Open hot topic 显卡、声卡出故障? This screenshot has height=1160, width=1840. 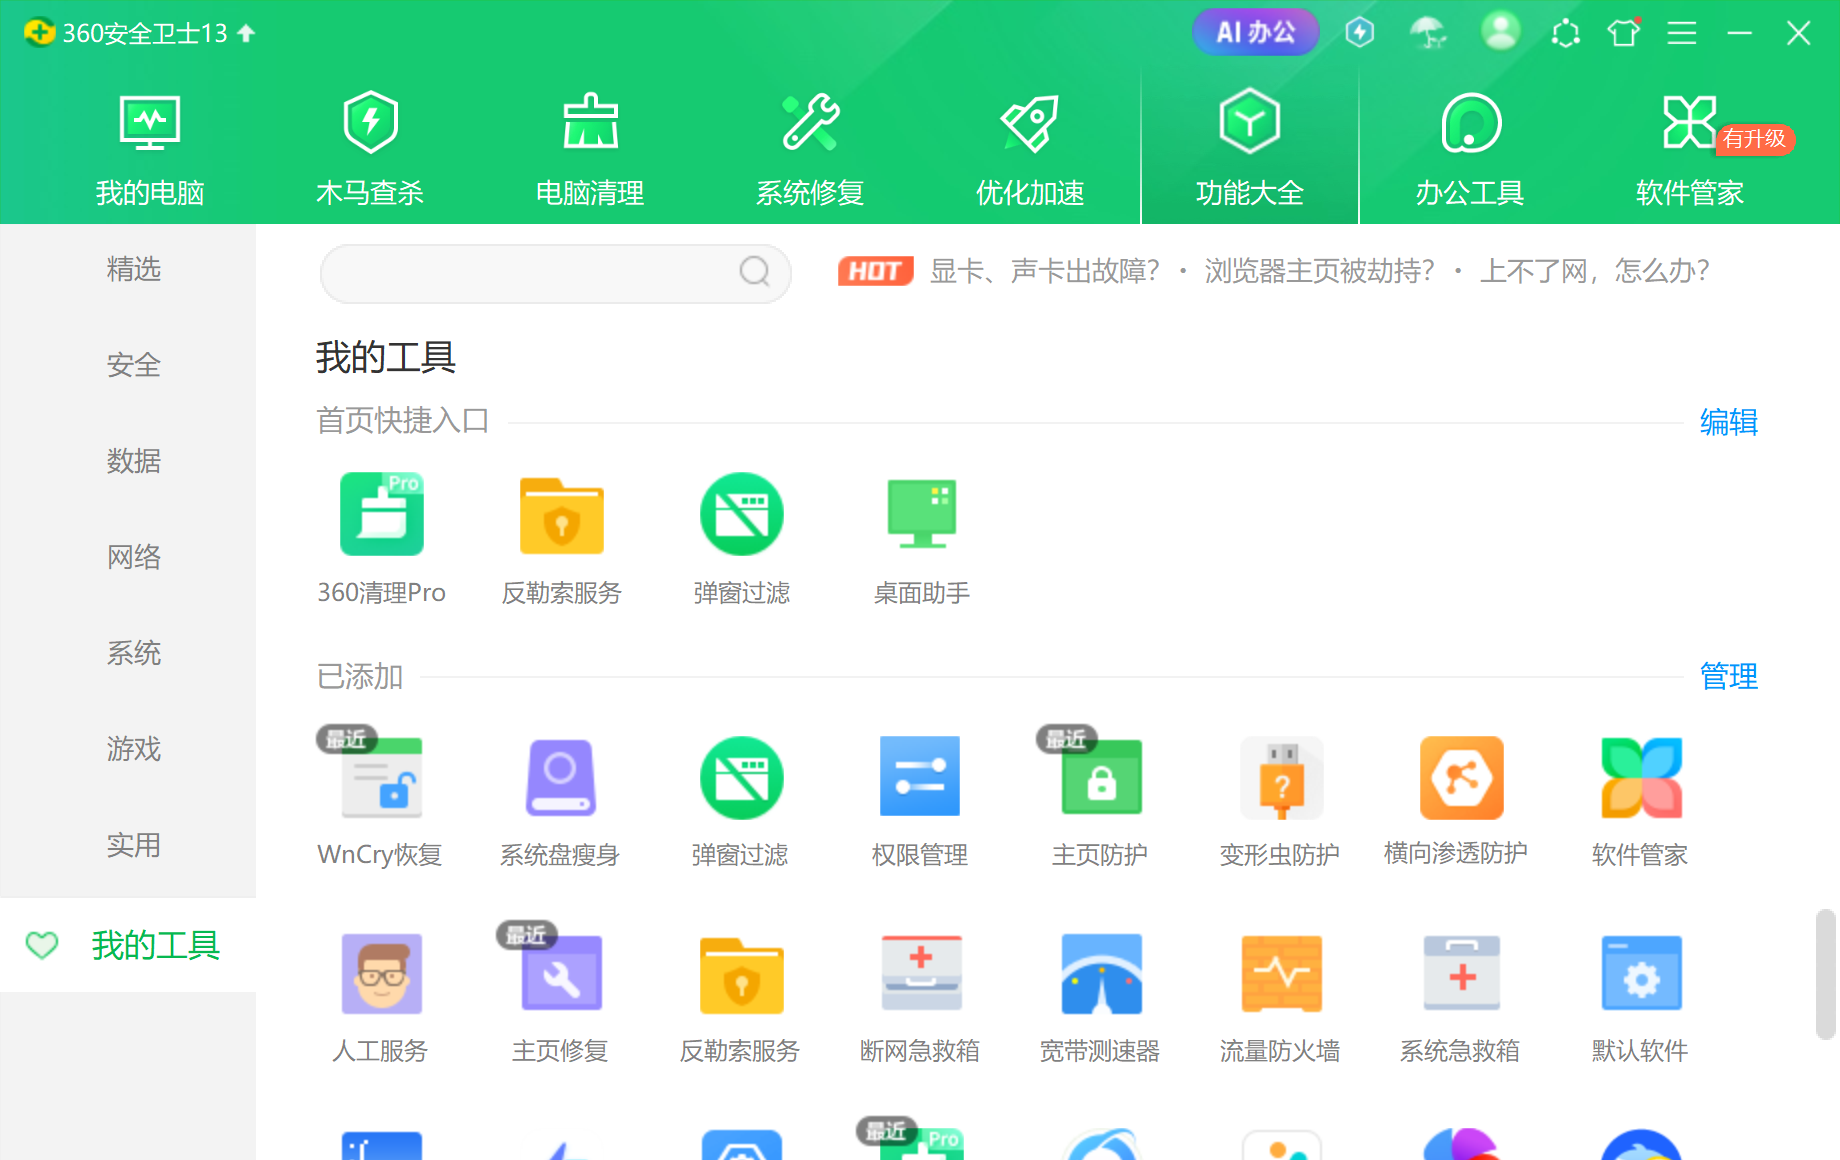tap(1045, 271)
